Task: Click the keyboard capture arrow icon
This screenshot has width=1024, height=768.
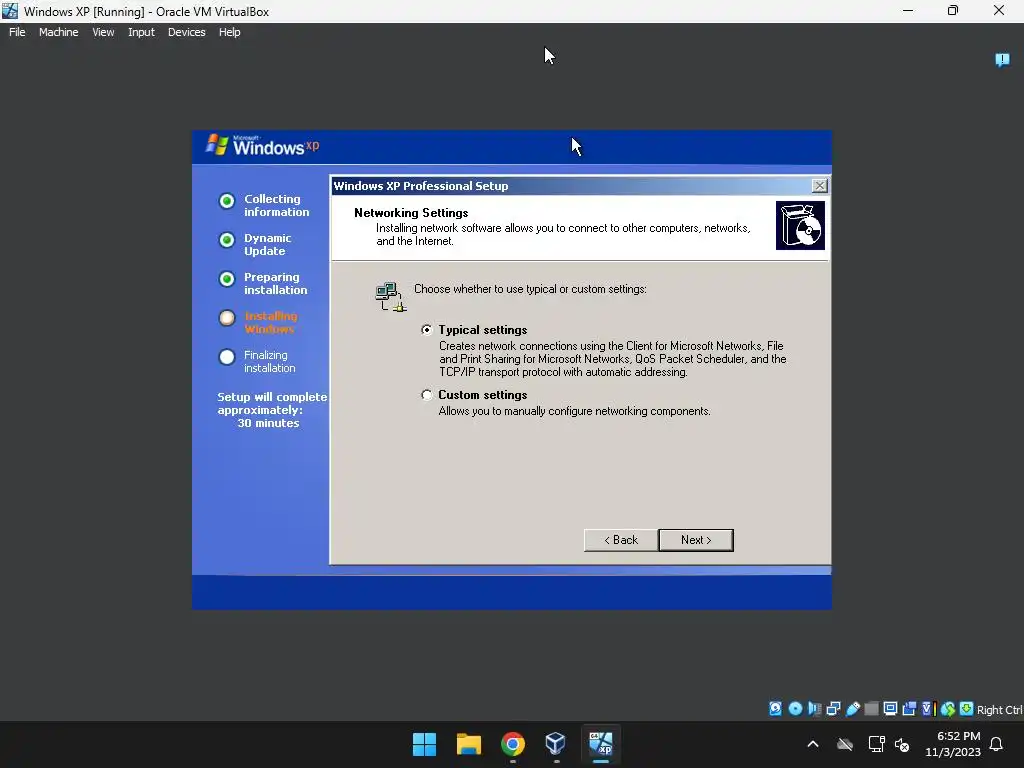Action: 967,709
